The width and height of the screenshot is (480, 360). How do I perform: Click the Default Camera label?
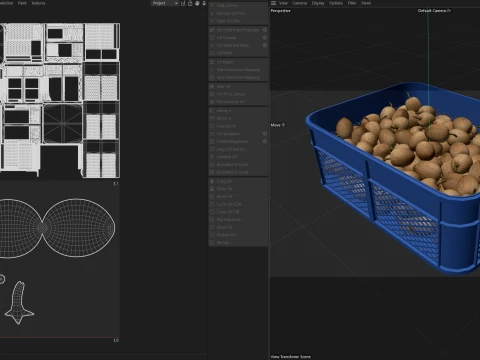[434, 11]
